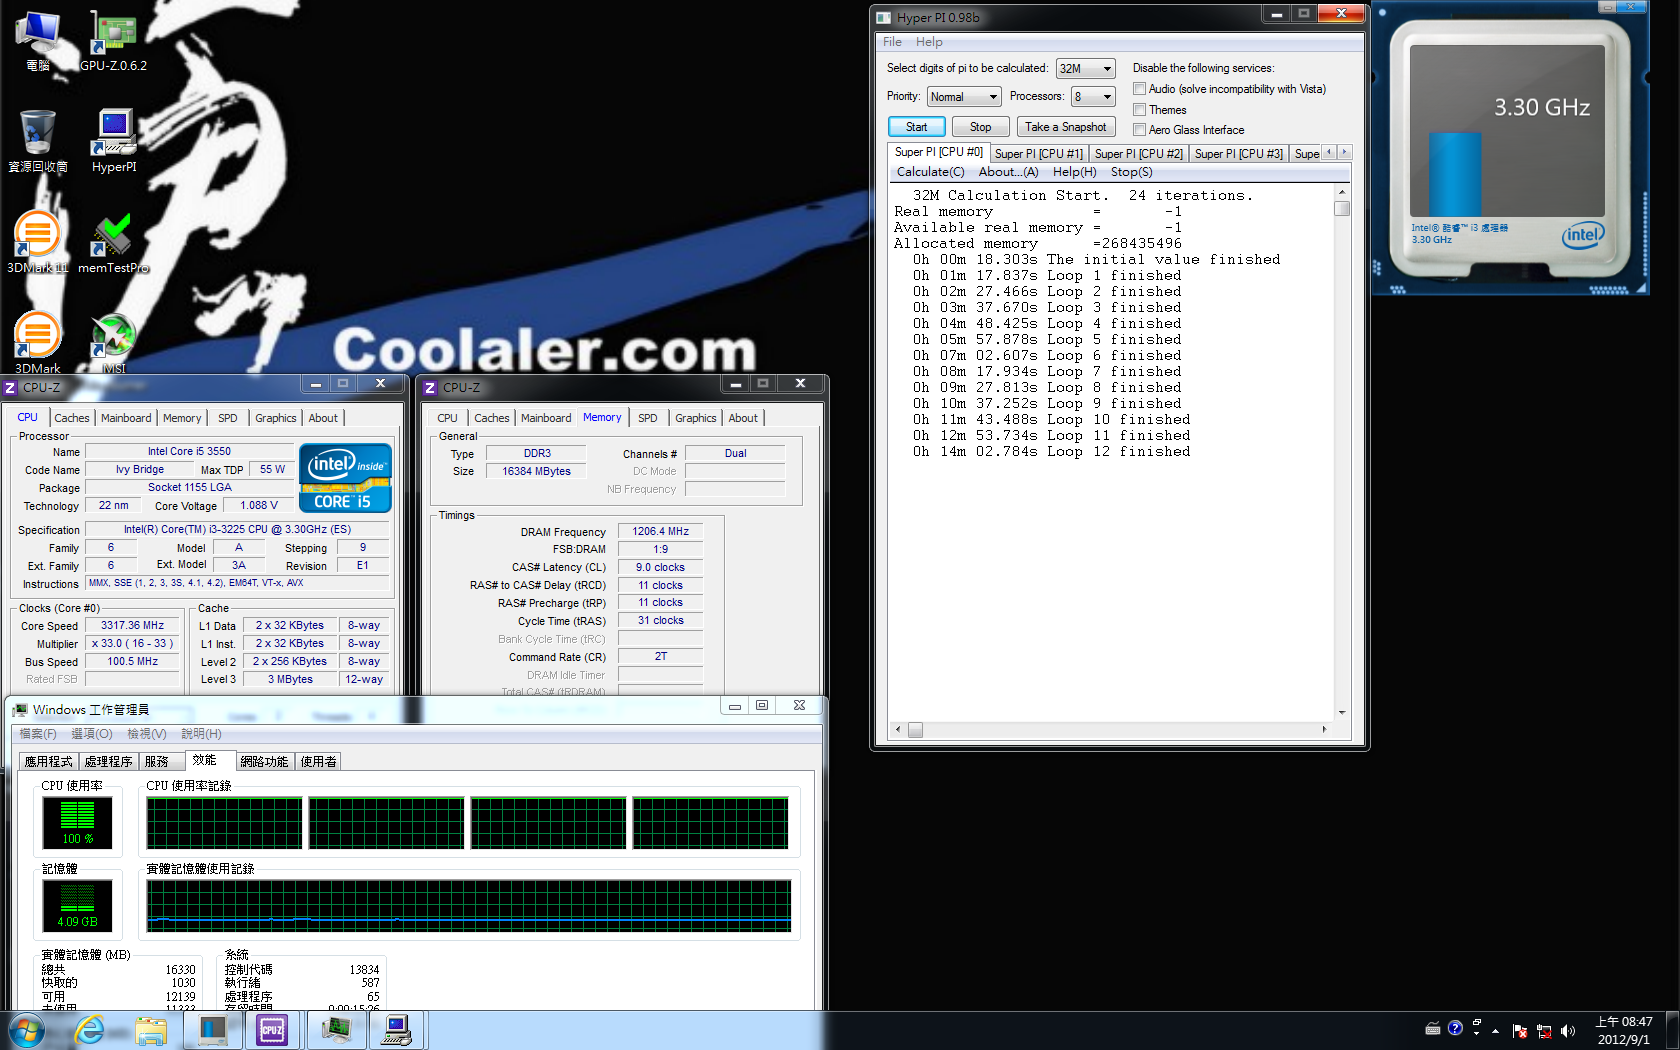
Task: Click the Super PI vertical scrollbar down arrow
Action: pyautogui.click(x=1342, y=712)
